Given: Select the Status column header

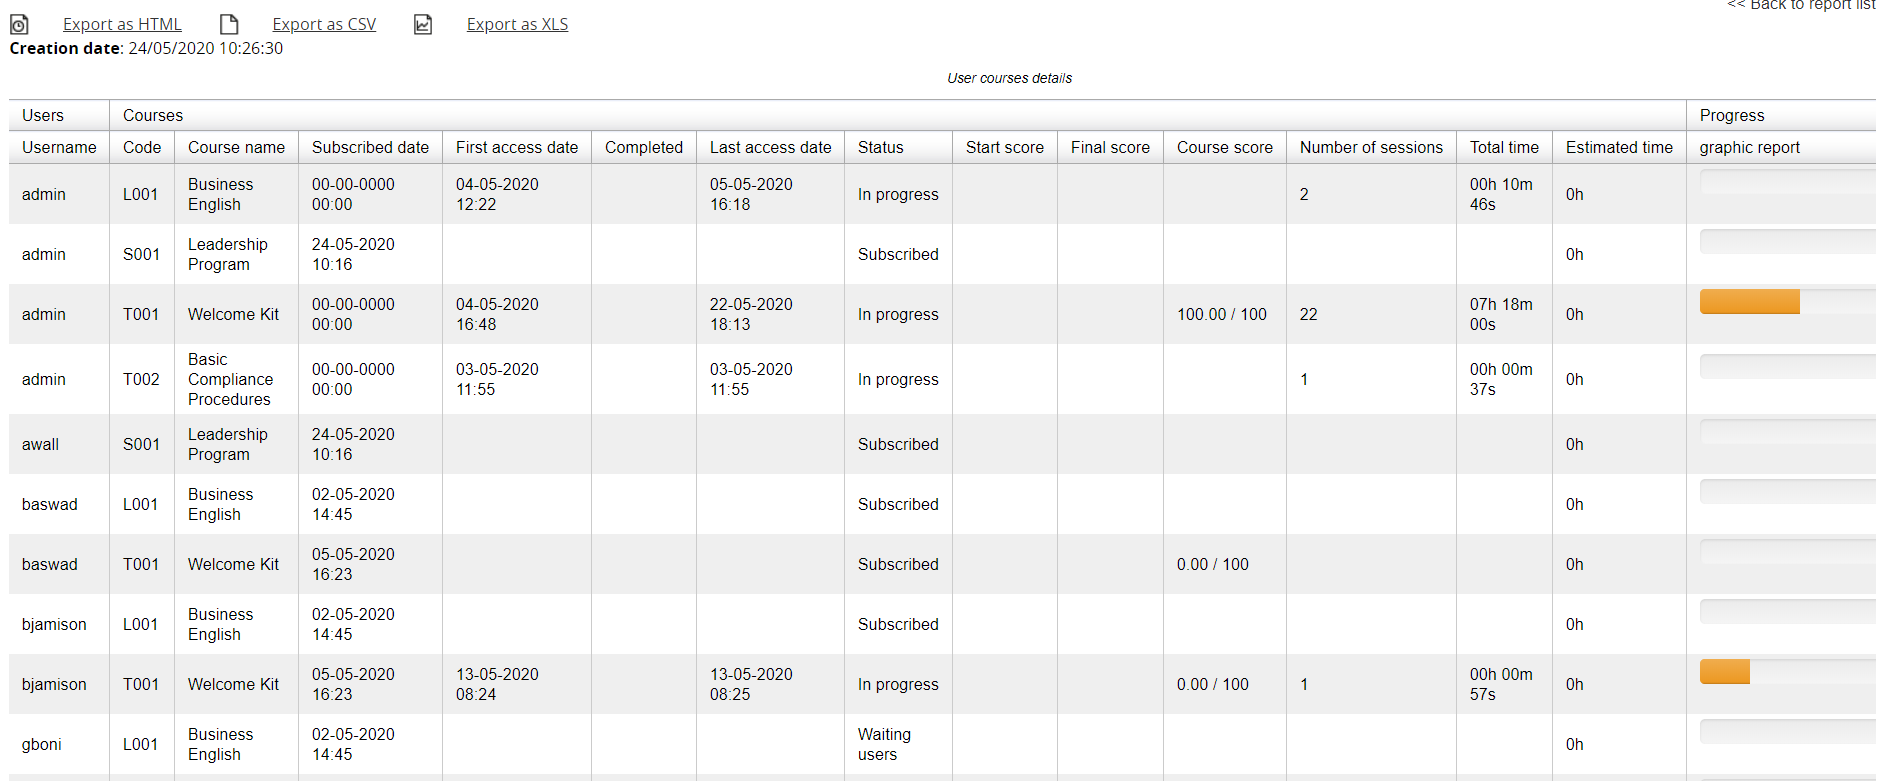Looking at the screenshot, I should click(880, 147).
